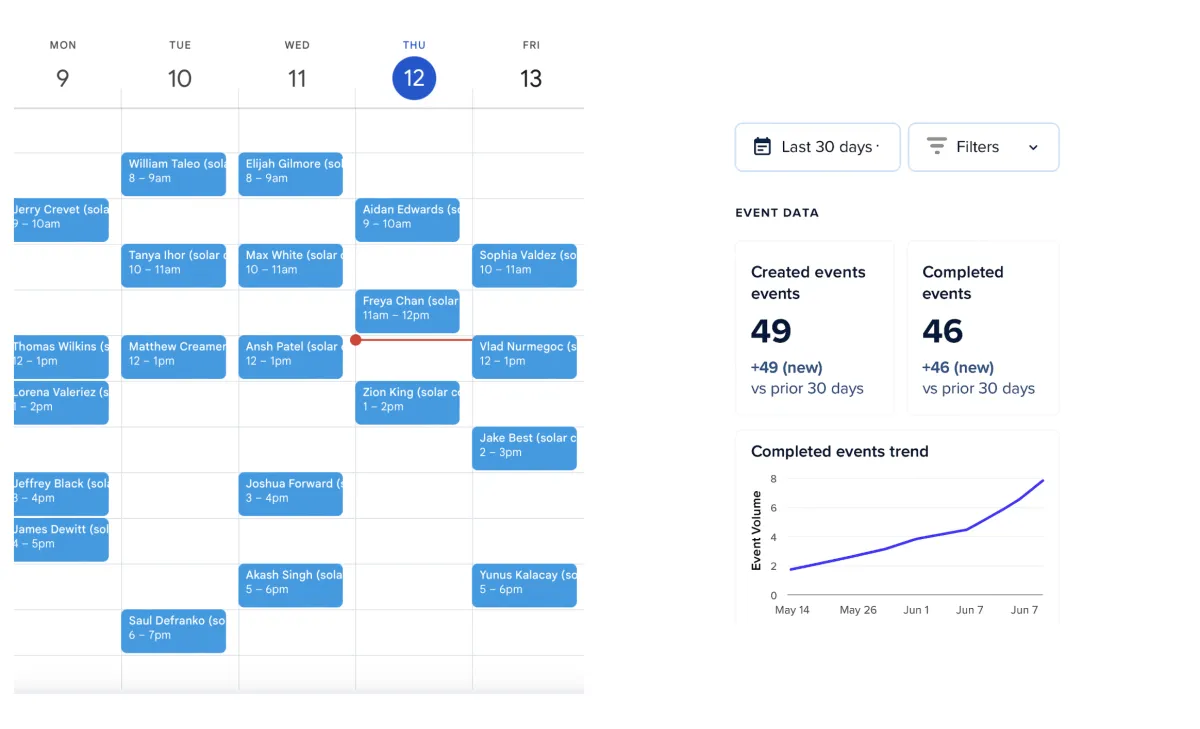Click the 46 completed events count
1200x729 pixels.
[943, 331]
